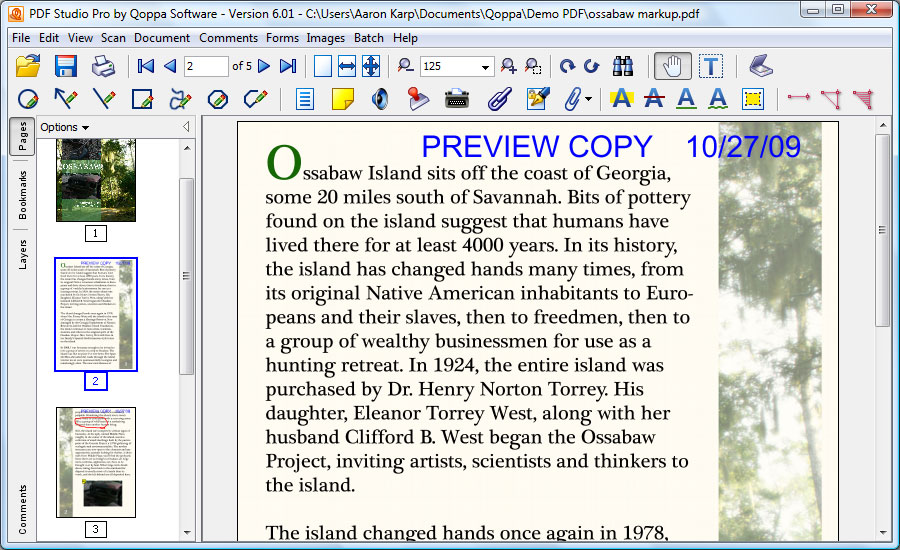This screenshot has width=900, height=550.
Task: Open the Document menu
Action: tap(162, 38)
